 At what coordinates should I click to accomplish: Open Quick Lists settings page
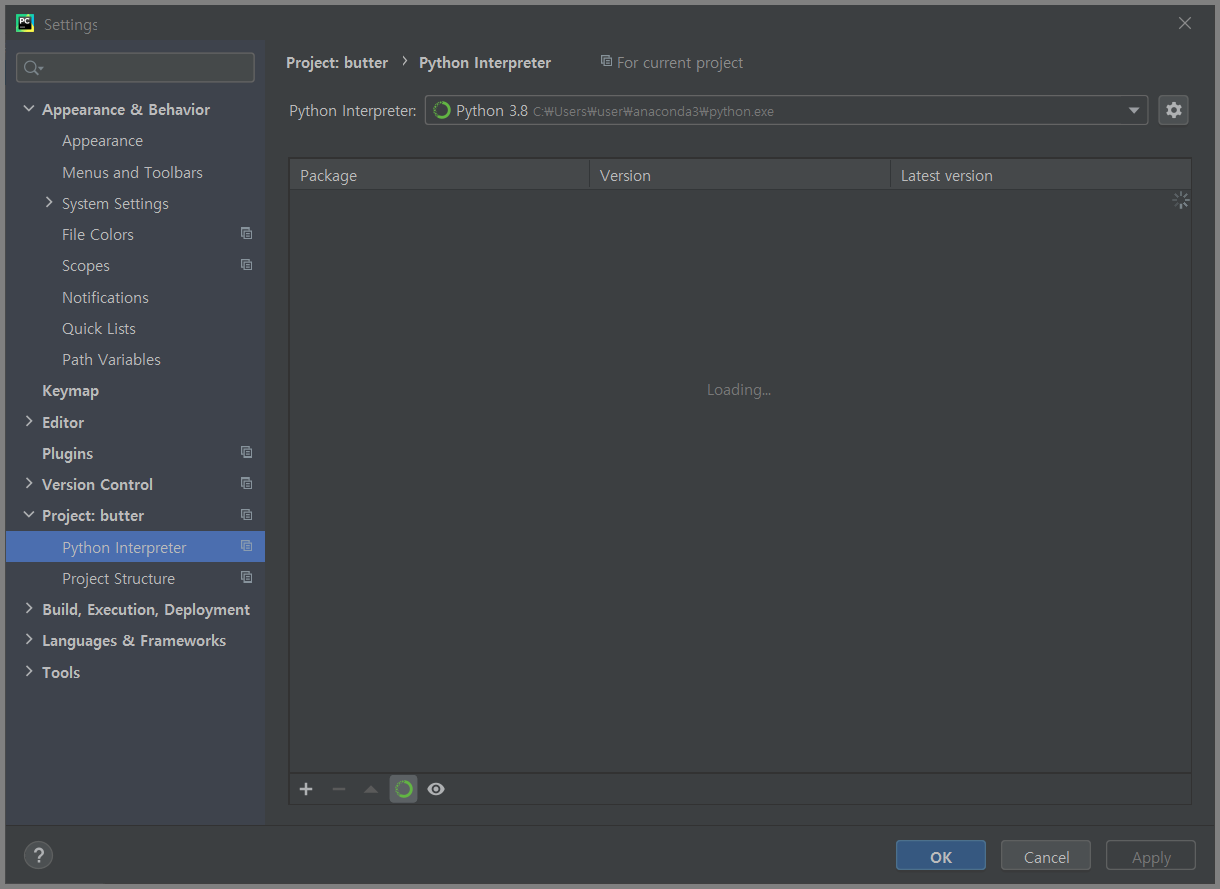99,328
